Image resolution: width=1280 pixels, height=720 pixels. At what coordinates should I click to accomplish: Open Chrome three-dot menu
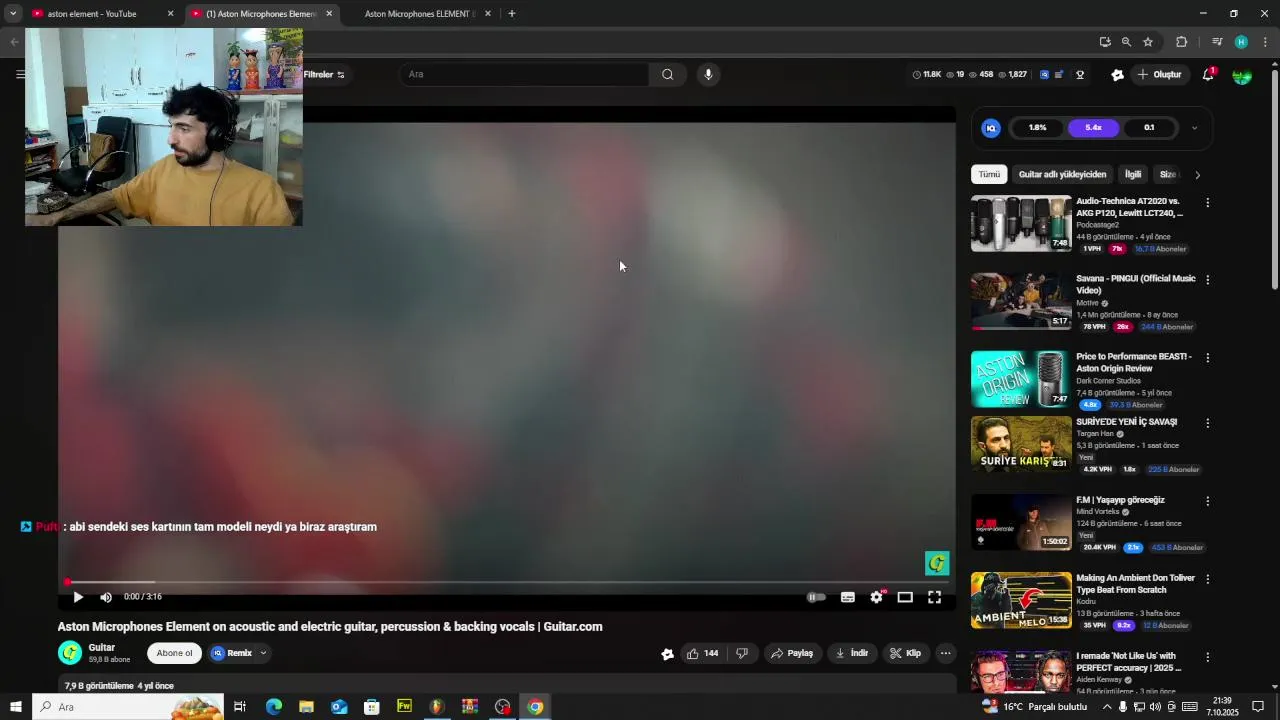tap(1265, 42)
